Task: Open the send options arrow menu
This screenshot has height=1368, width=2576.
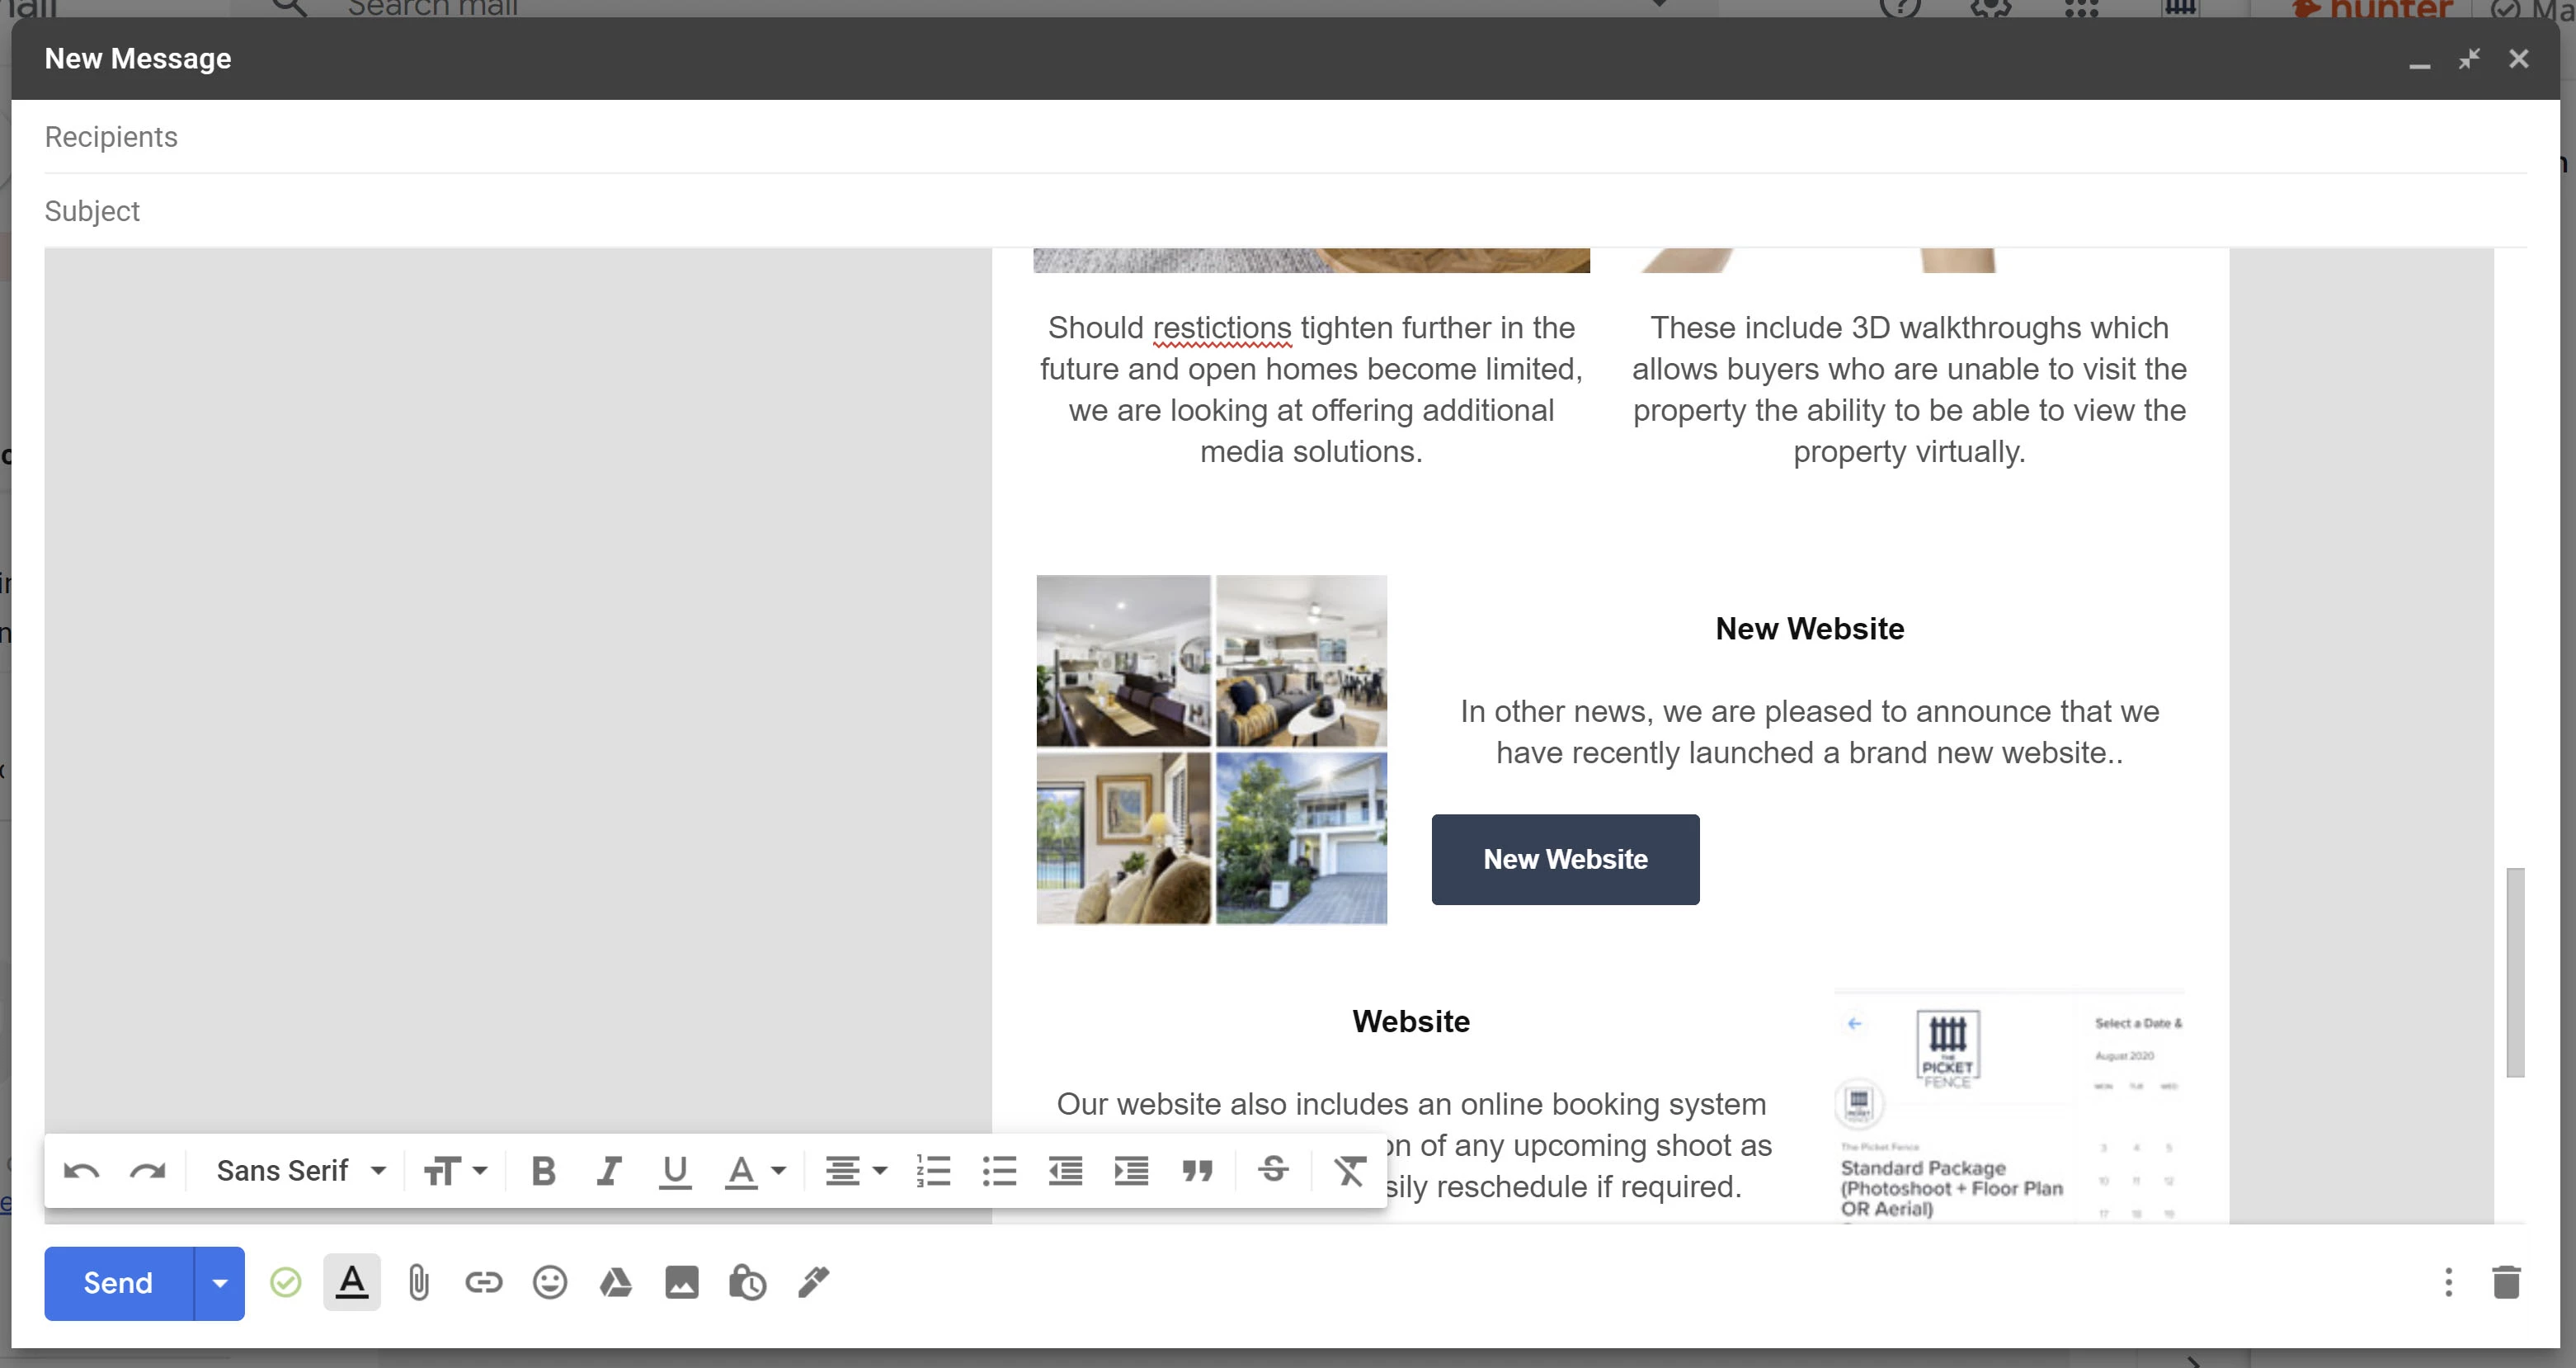Action: (220, 1283)
